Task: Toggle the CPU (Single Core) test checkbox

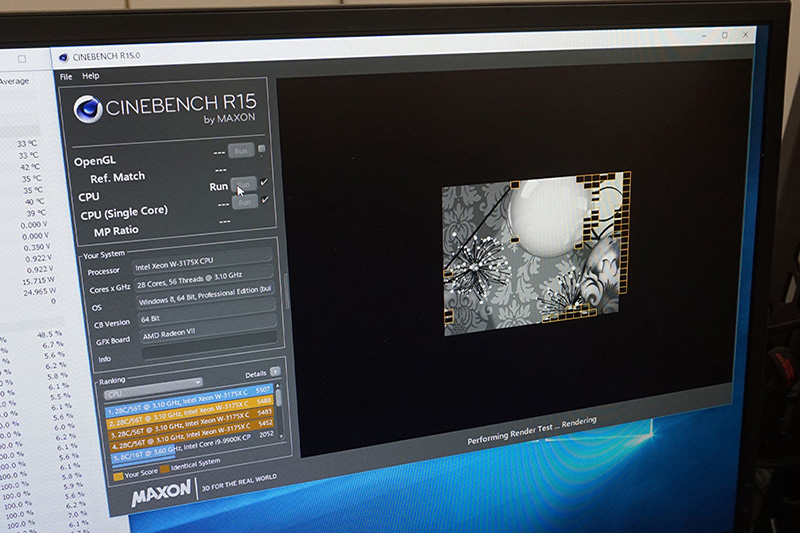Action: [x=265, y=199]
